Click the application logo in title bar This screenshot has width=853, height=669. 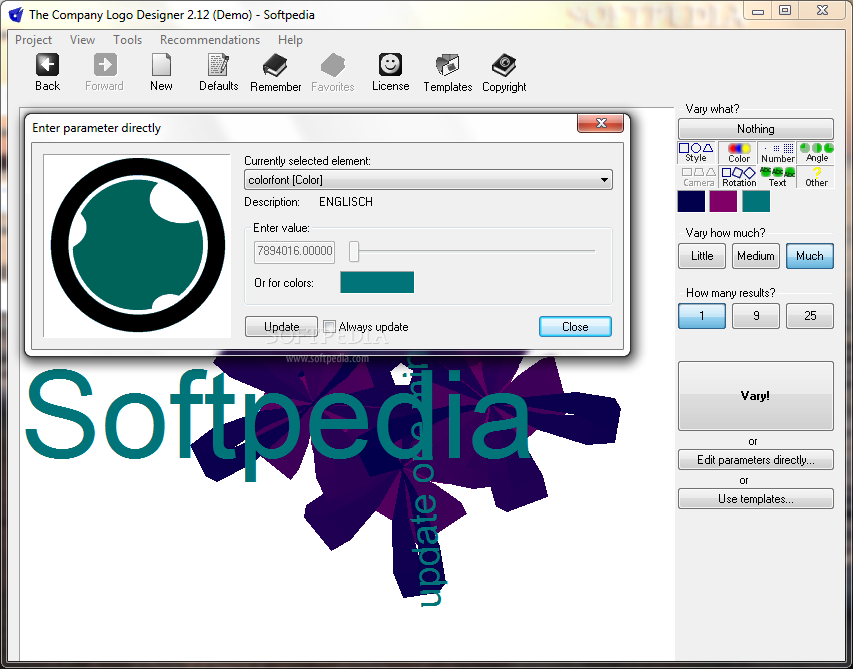[17, 14]
